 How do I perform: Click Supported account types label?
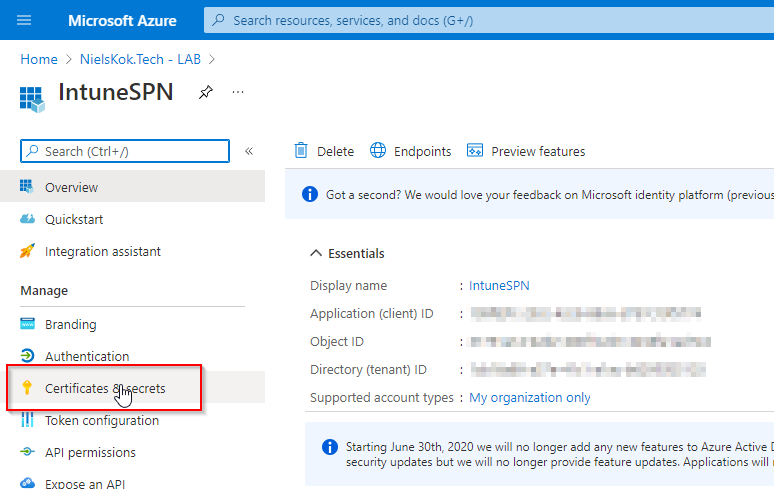click(382, 398)
